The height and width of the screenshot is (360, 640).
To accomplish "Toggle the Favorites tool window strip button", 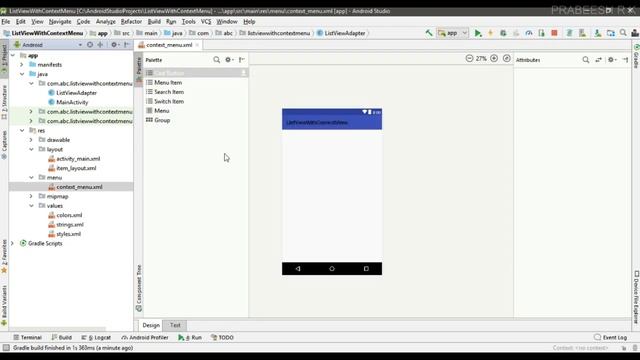I will coord(4,256).
